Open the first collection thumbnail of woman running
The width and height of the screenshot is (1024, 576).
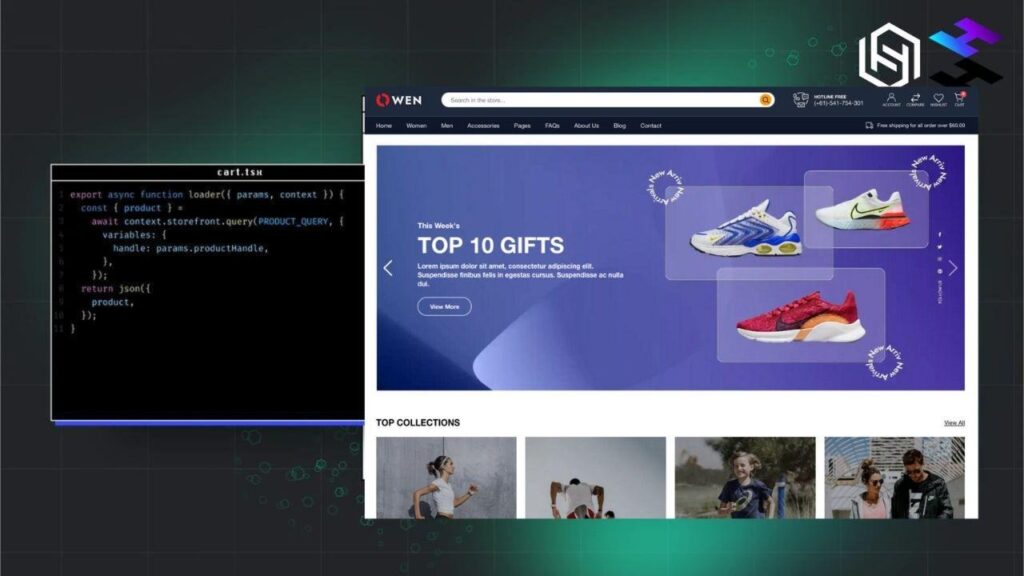pyautogui.click(x=446, y=477)
